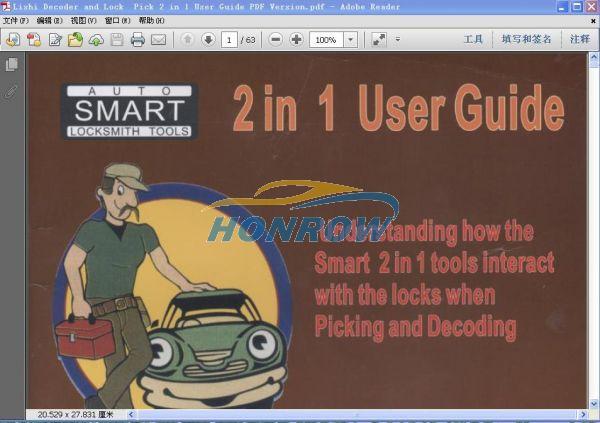
Task: Click the floppy disk save icon
Action: tap(117, 40)
